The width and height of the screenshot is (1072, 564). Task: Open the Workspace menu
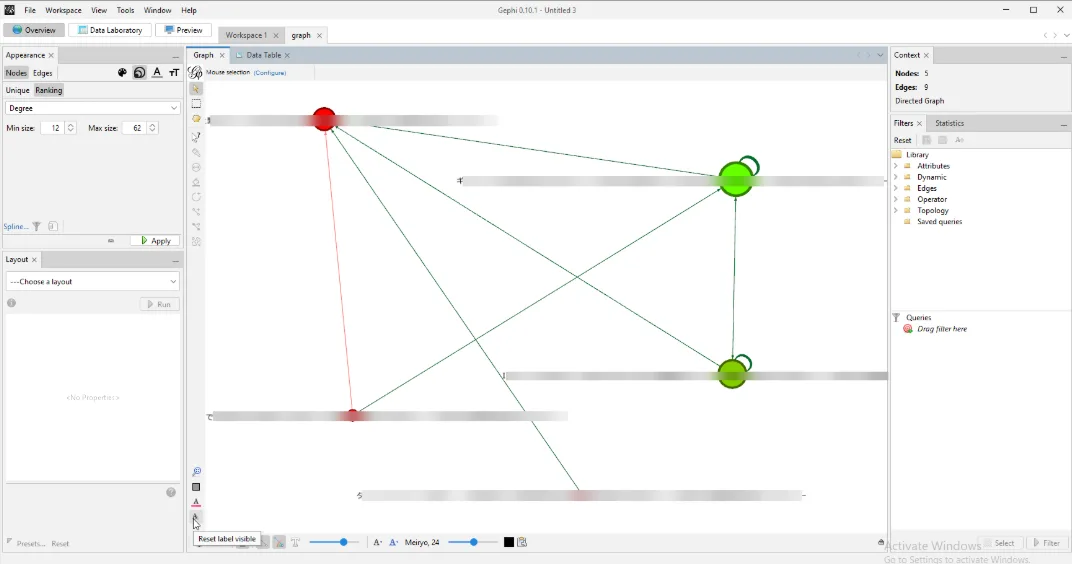tap(63, 10)
